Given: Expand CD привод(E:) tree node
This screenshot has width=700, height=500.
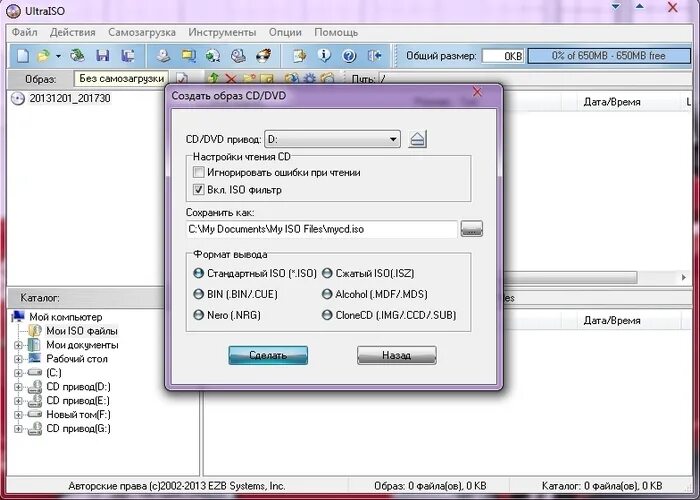Looking at the screenshot, I should (18, 401).
